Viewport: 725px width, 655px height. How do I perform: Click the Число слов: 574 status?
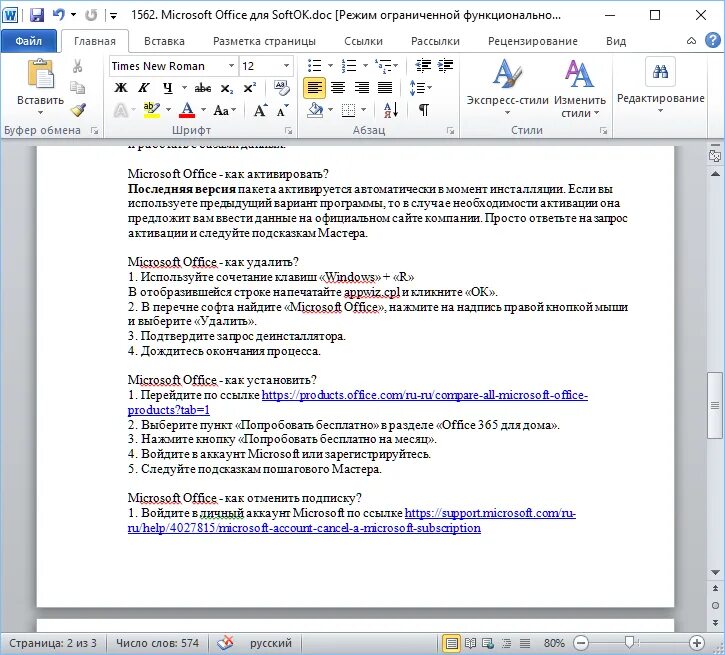click(157, 643)
